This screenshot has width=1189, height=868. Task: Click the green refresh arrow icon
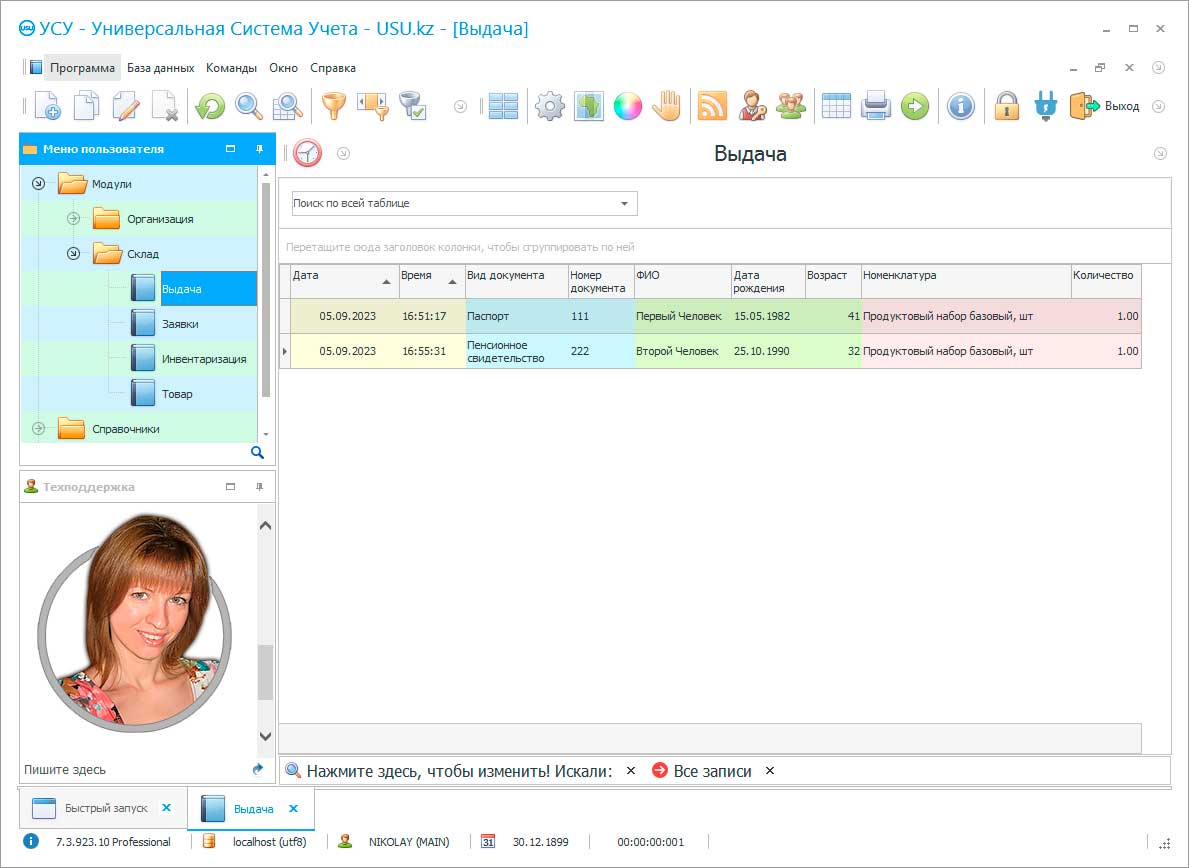coord(210,106)
